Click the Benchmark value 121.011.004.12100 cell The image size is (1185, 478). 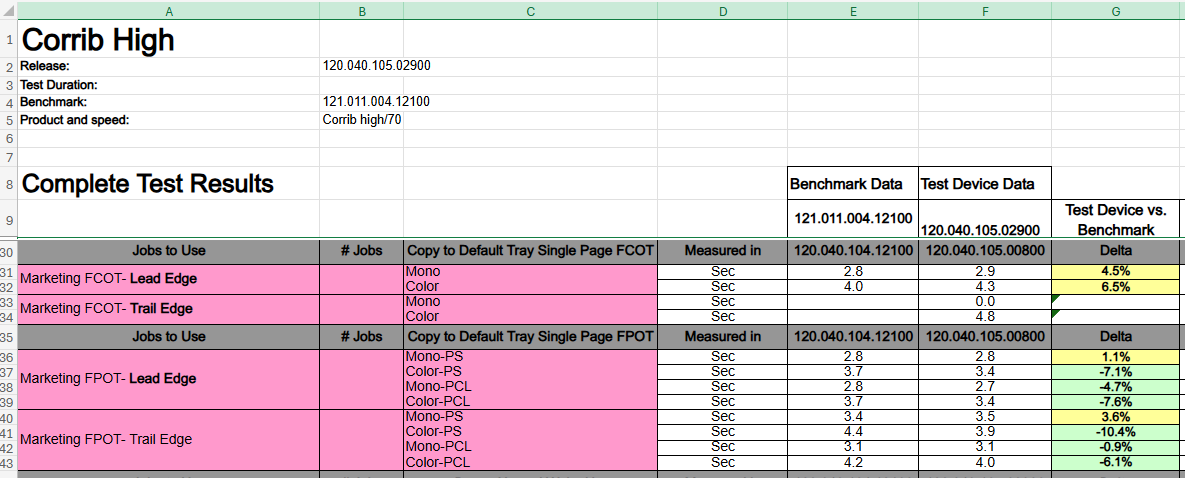point(362,101)
